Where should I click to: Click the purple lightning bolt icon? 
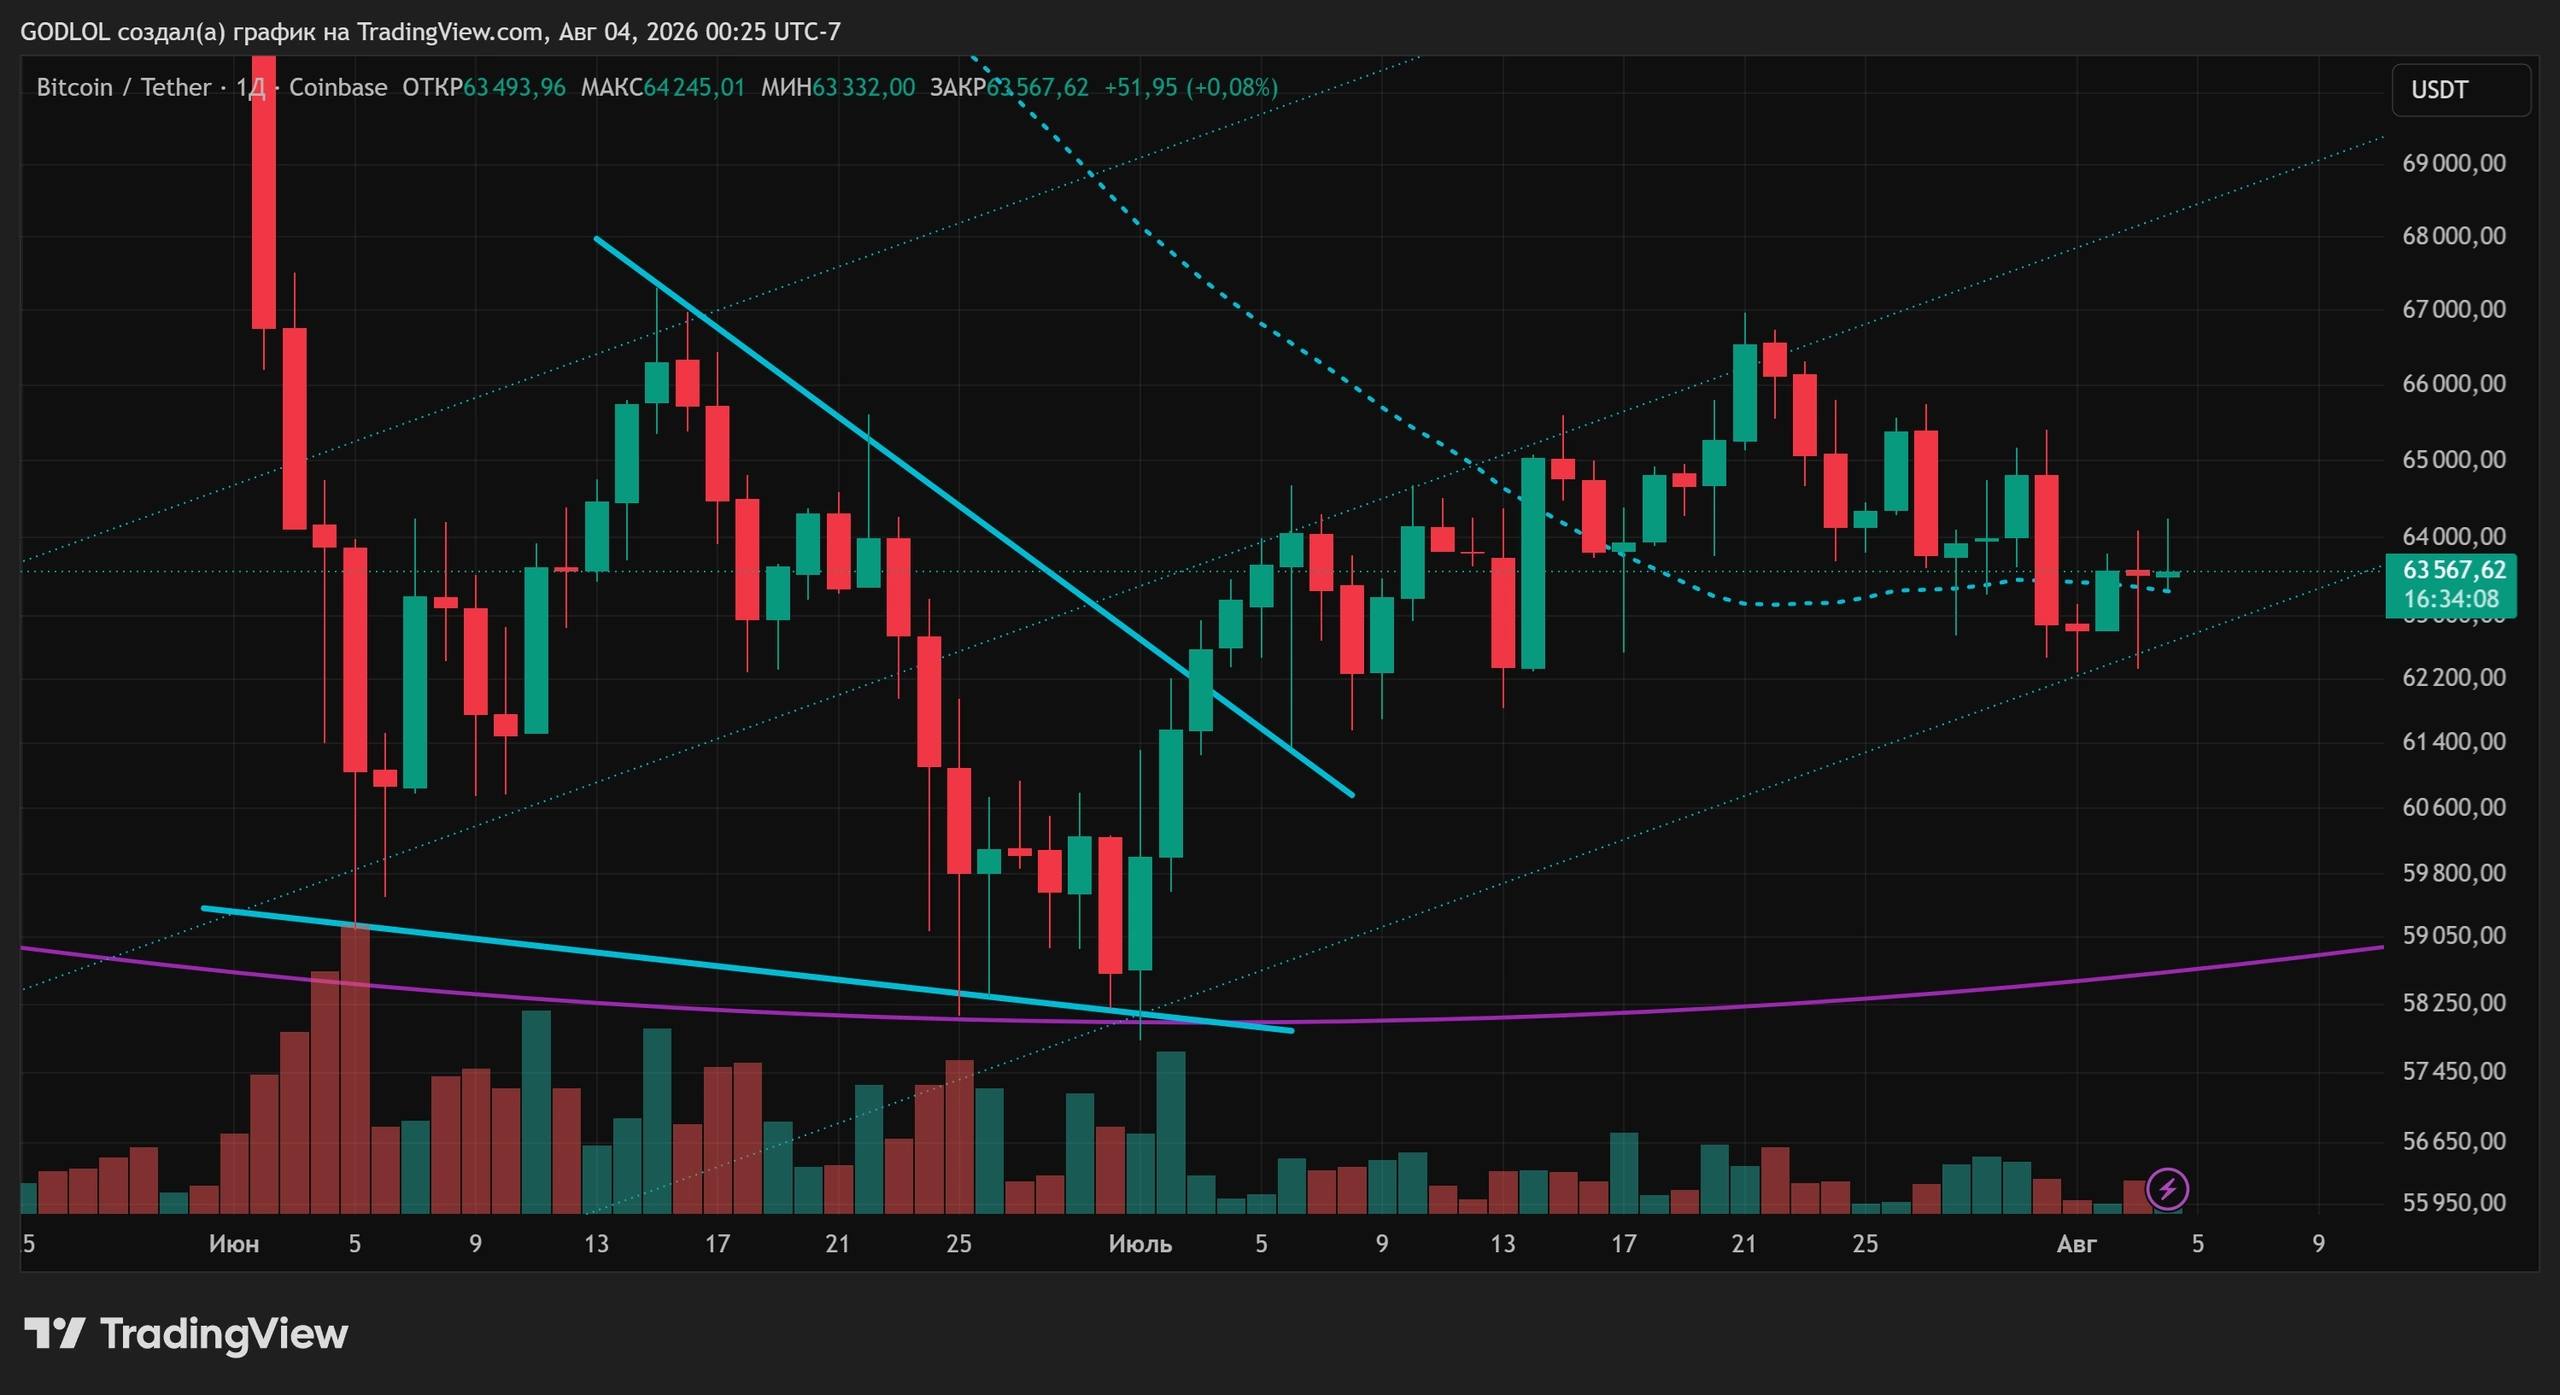[x=2168, y=1189]
